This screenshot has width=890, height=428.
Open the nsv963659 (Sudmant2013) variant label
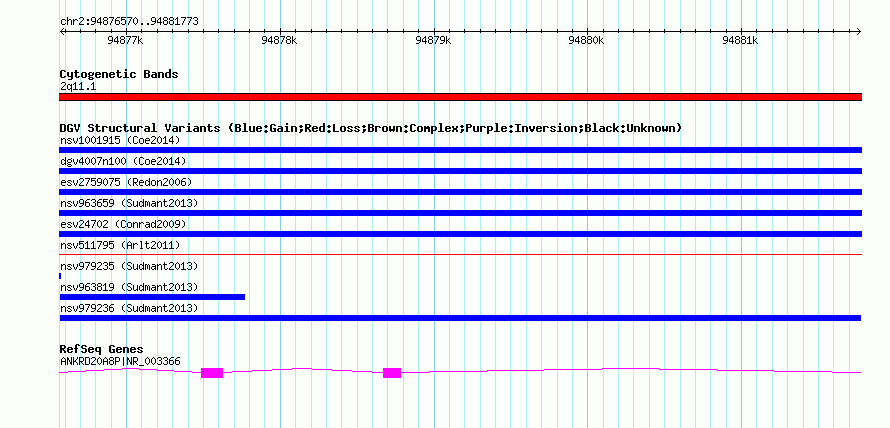(129, 203)
